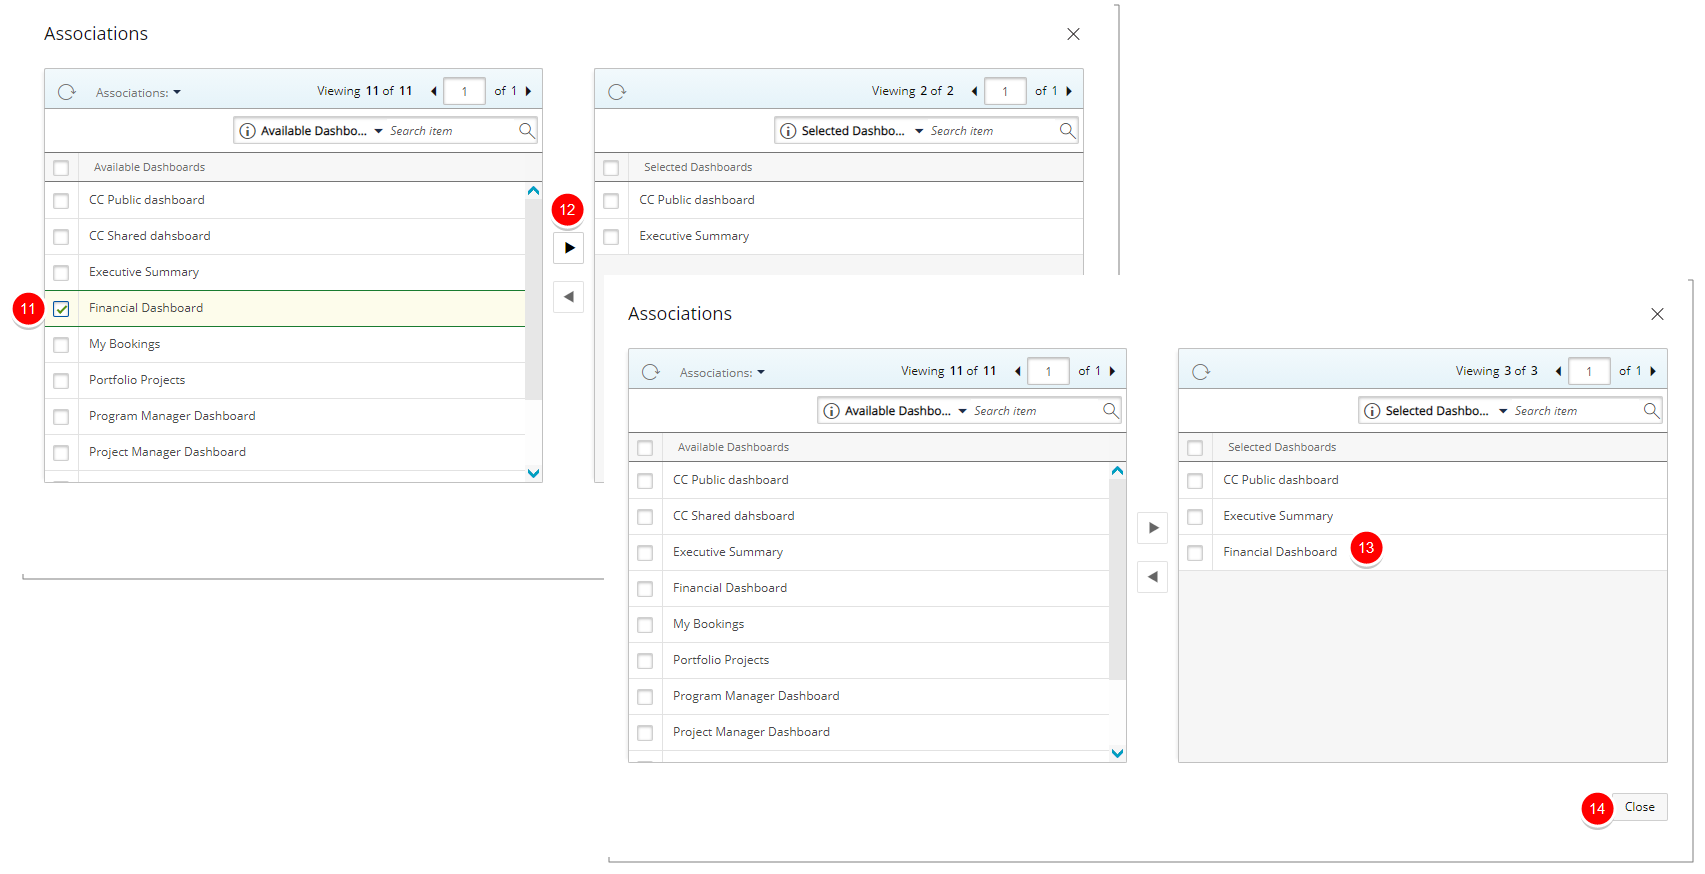
Task: Check select-all box in Viewing 3 of 3 panel
Action: click(x=1195, y=448)
